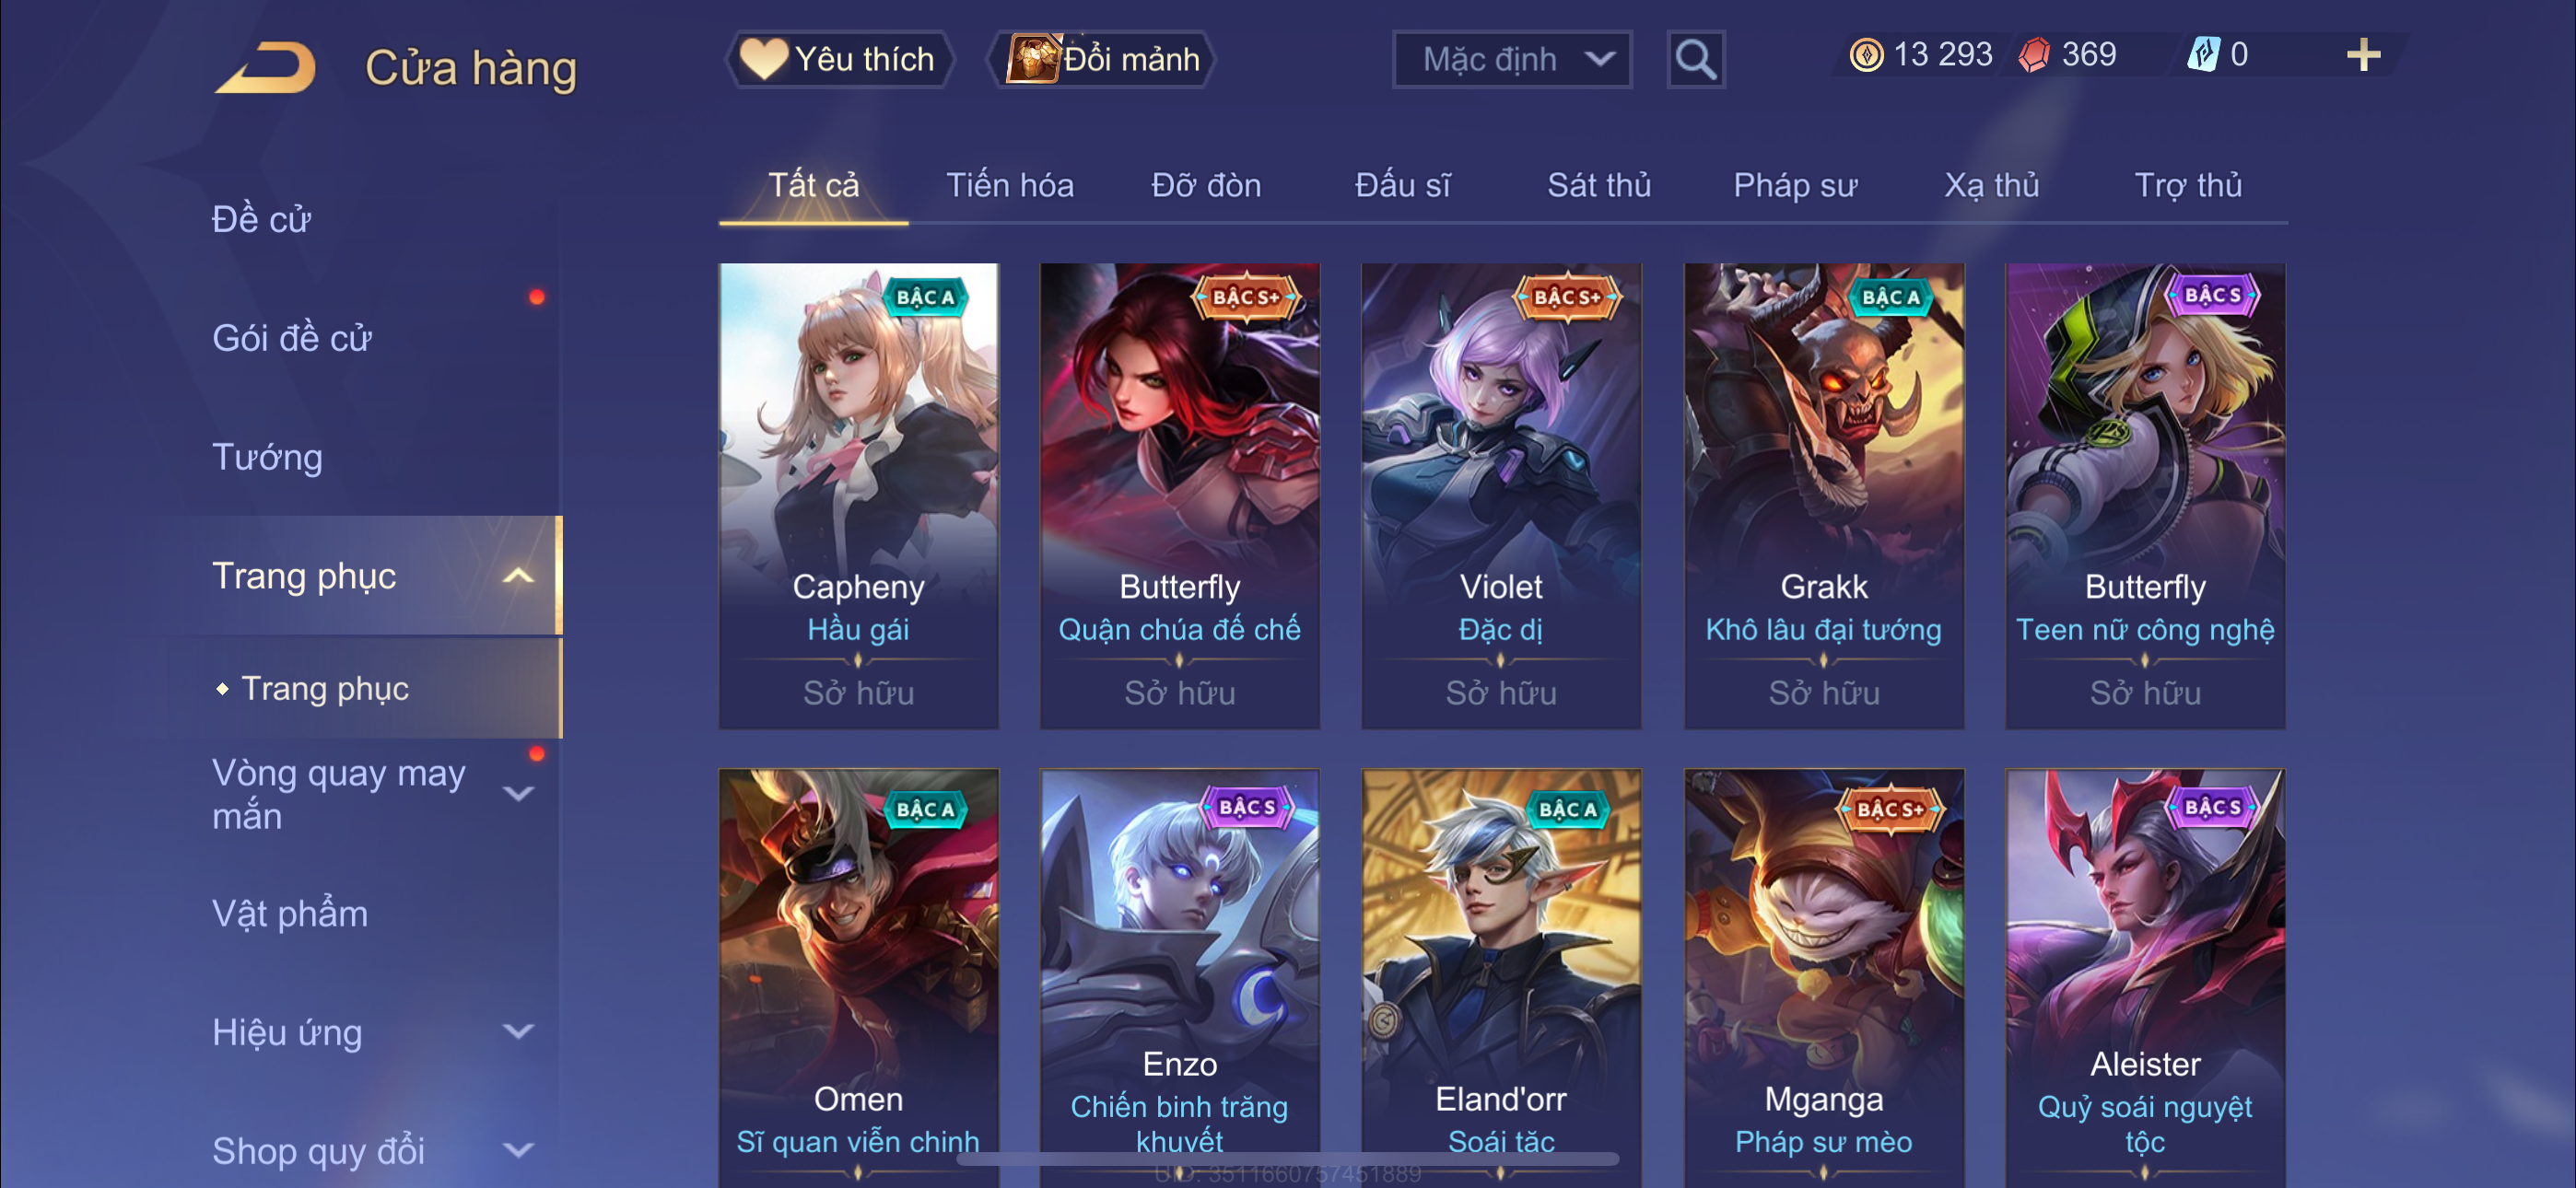Open the Mặc định sort dropdown

coord(1512,60)
